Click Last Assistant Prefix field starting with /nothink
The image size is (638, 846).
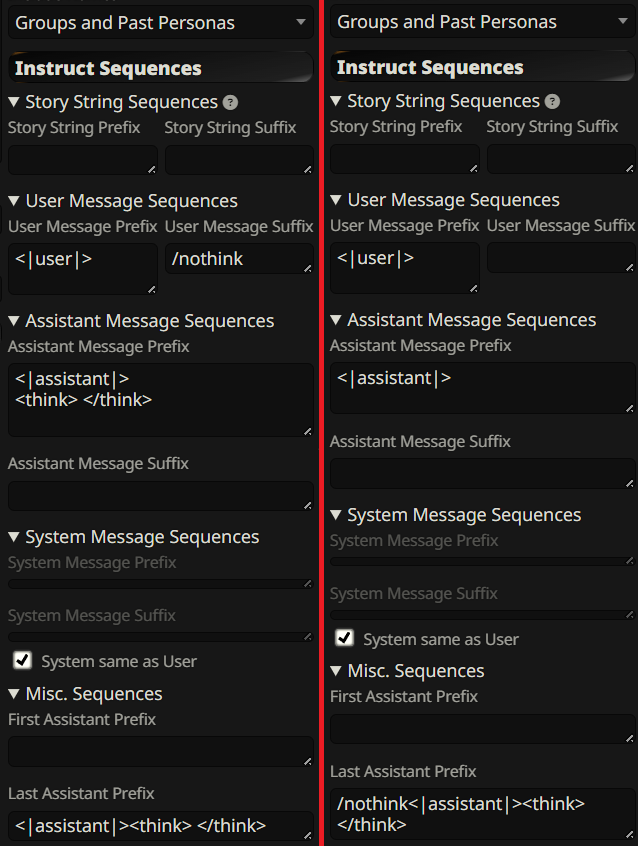[x=482, y=813]
